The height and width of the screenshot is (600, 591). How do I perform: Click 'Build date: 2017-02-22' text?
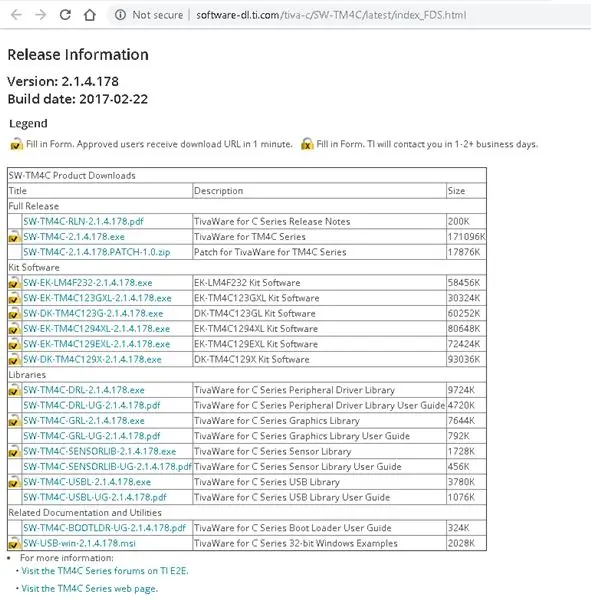pos(78,99)
